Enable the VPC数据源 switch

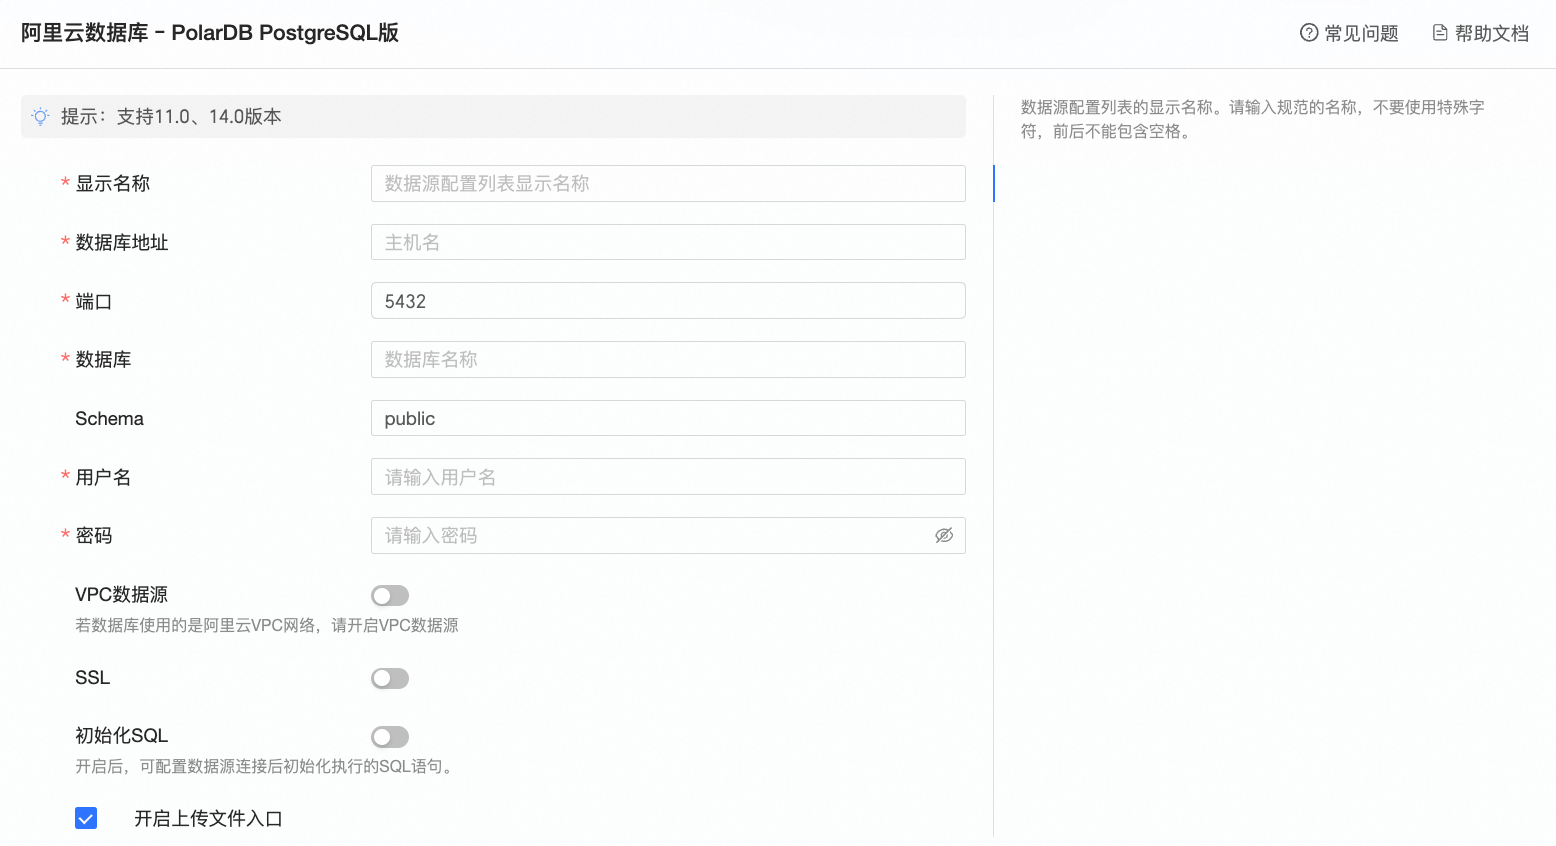pos(390,596)
